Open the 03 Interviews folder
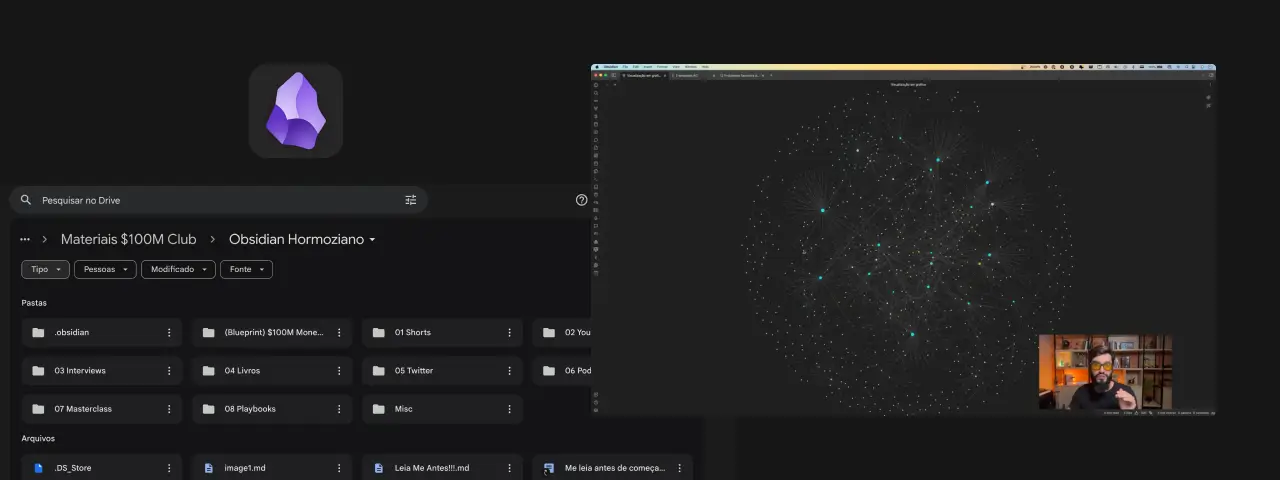This screenshot has height=480, width=1280. coord(80,371)
